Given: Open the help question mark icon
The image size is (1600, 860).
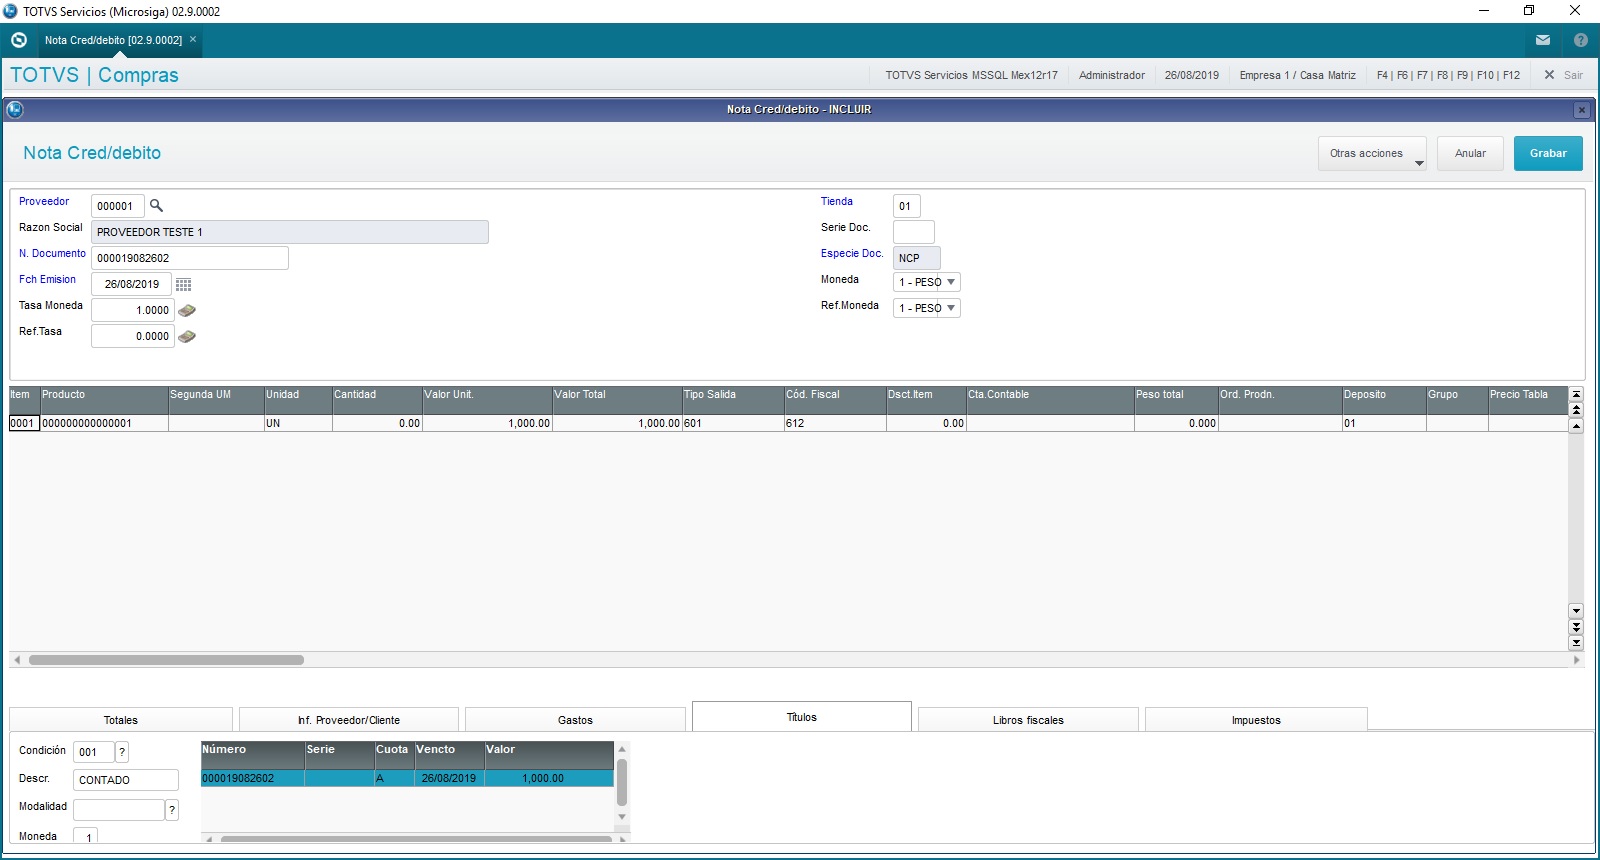Looking at the screenshot, I should pos(1581,40).
